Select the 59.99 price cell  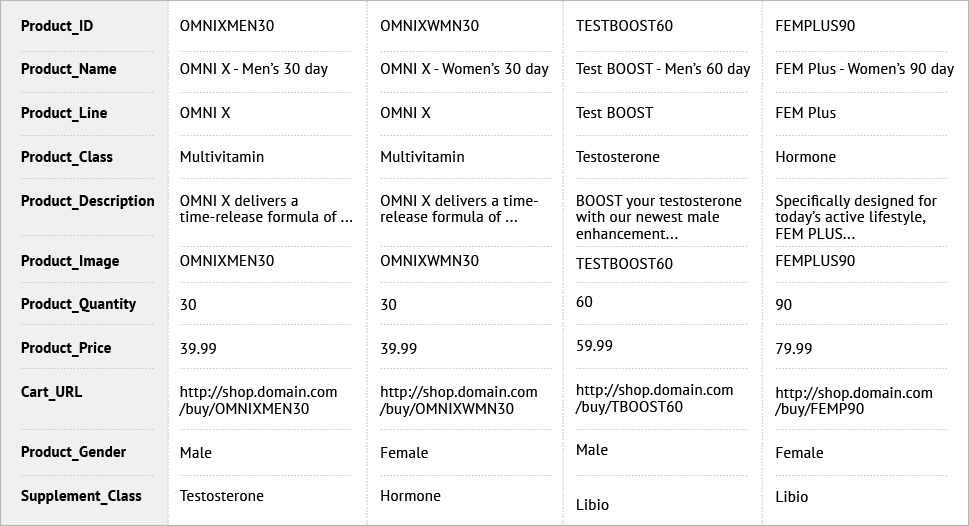point(595,346)
